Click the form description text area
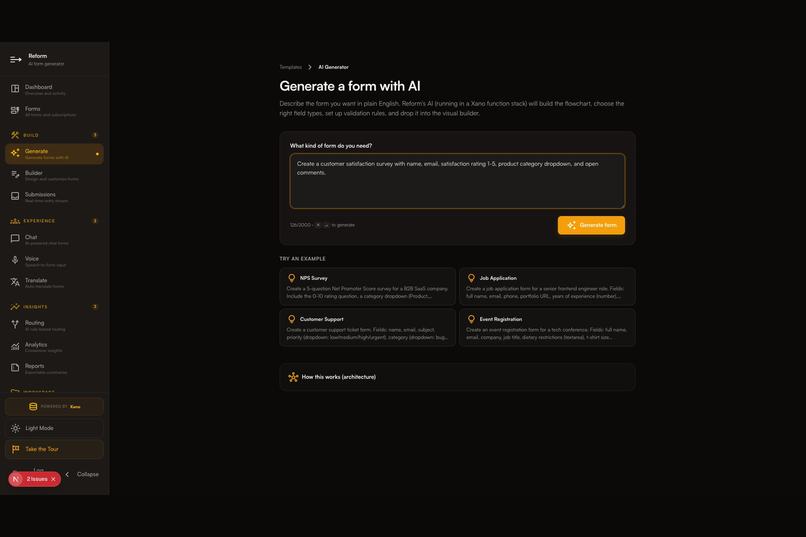 pos(457,181)
